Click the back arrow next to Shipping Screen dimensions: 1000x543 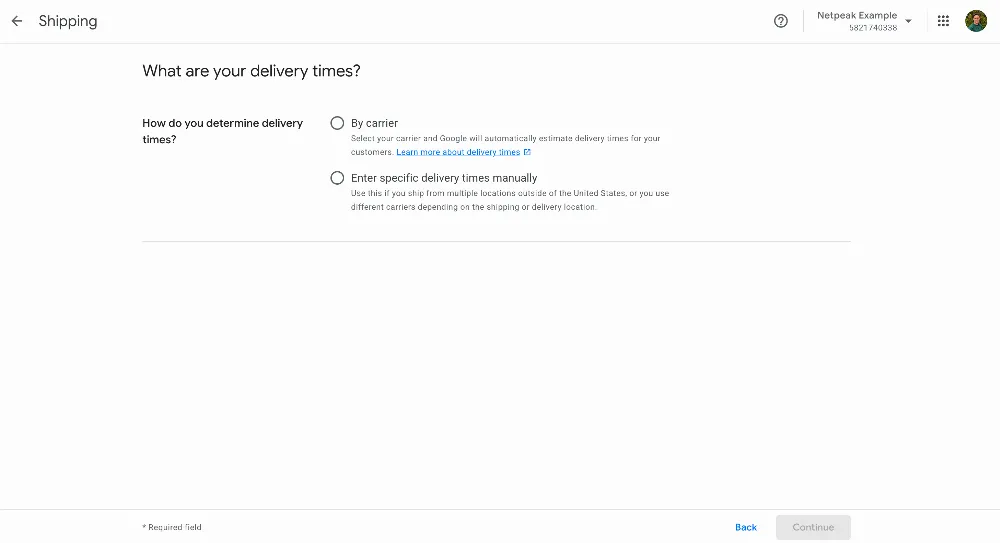(x=17, y=21)
